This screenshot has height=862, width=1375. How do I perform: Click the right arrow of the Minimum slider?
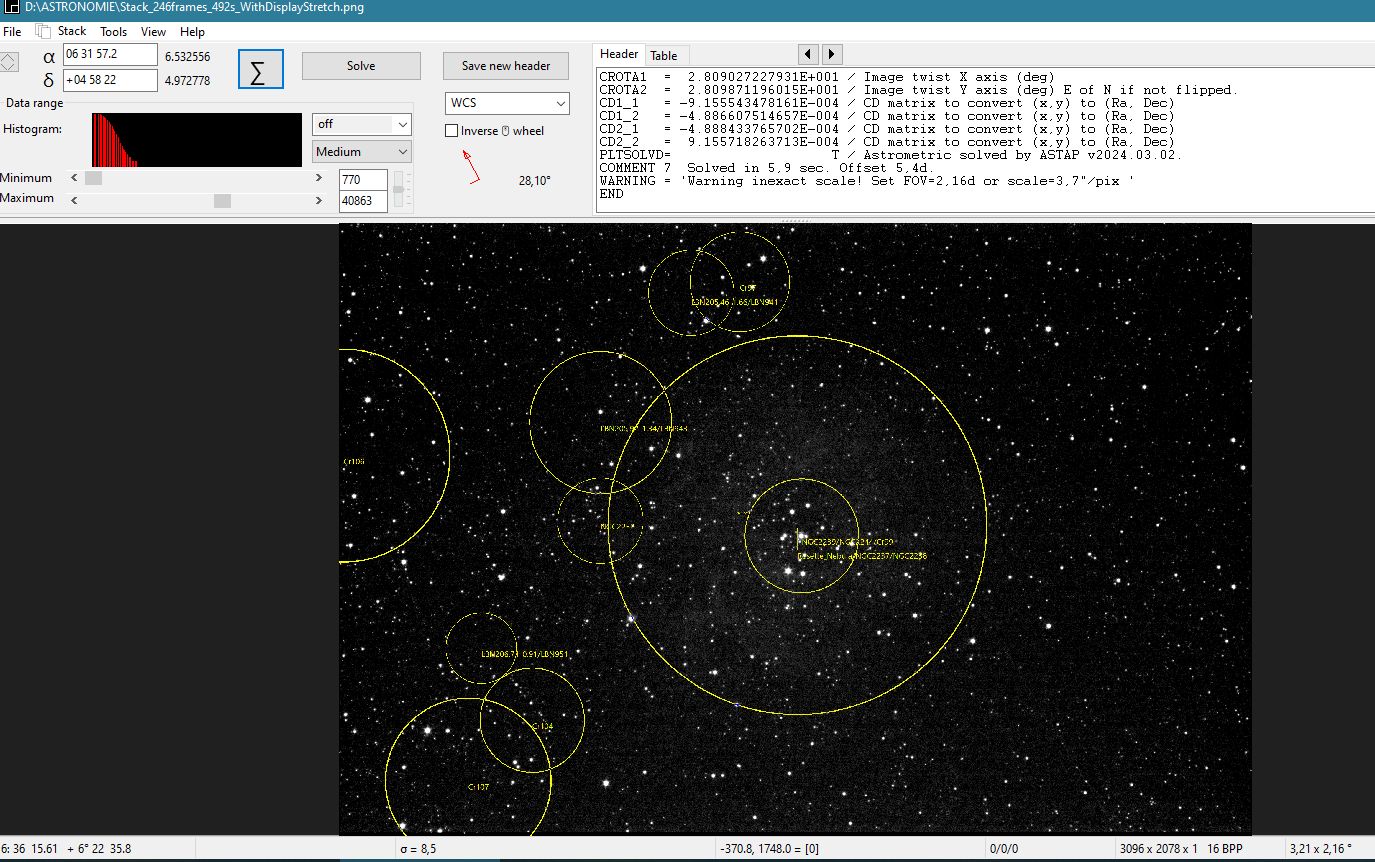point(319,178)
